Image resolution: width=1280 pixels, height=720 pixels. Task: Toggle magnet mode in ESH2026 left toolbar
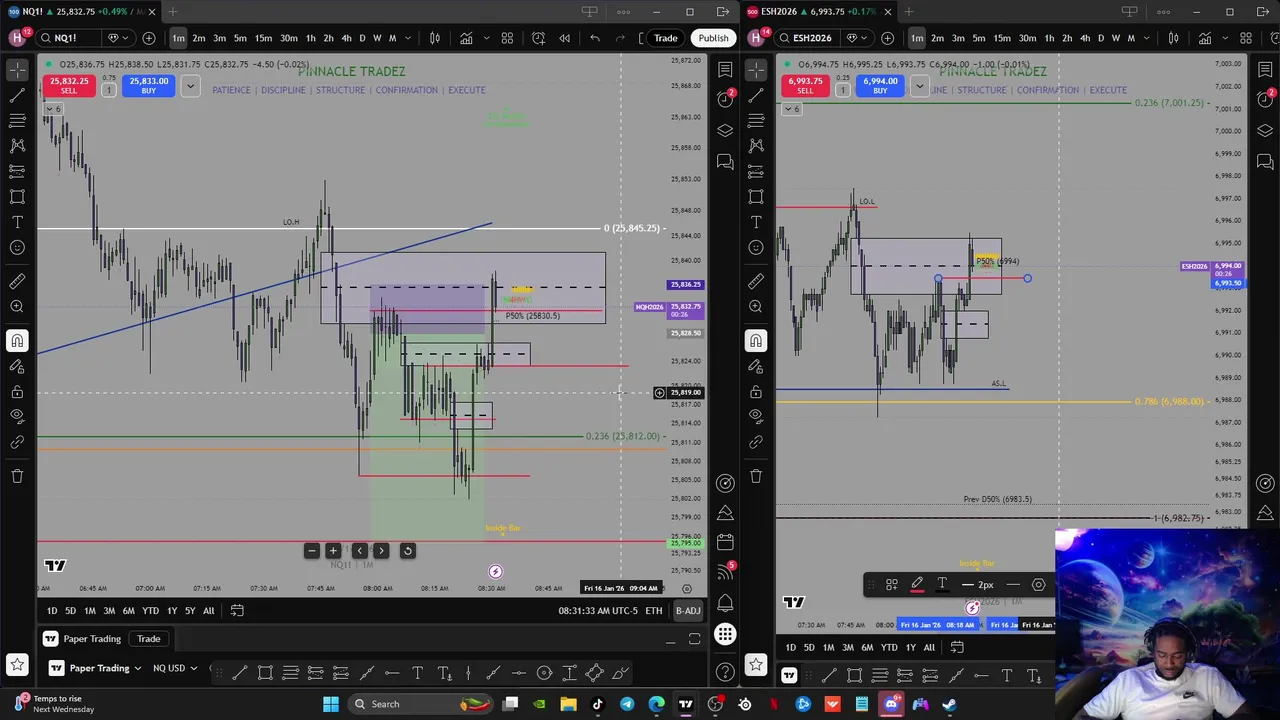(756, 341)
